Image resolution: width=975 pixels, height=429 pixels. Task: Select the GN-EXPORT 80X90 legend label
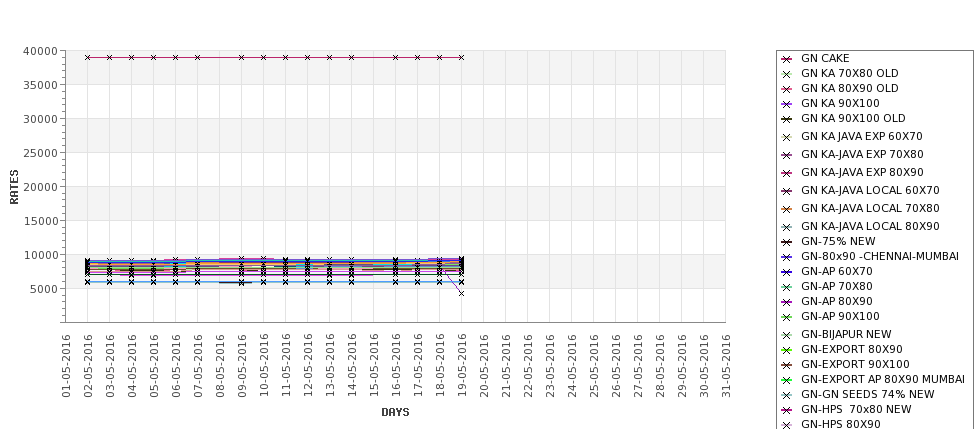[852, 349]
